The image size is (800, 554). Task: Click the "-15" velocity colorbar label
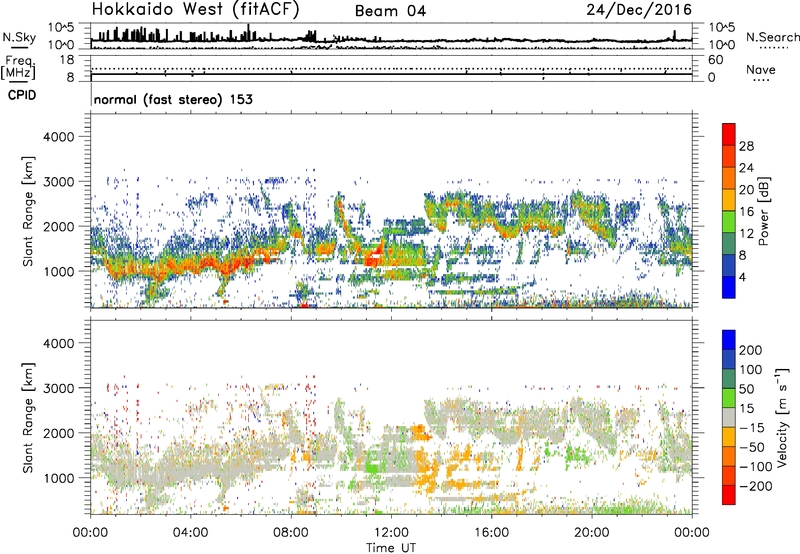click(752, 427)
